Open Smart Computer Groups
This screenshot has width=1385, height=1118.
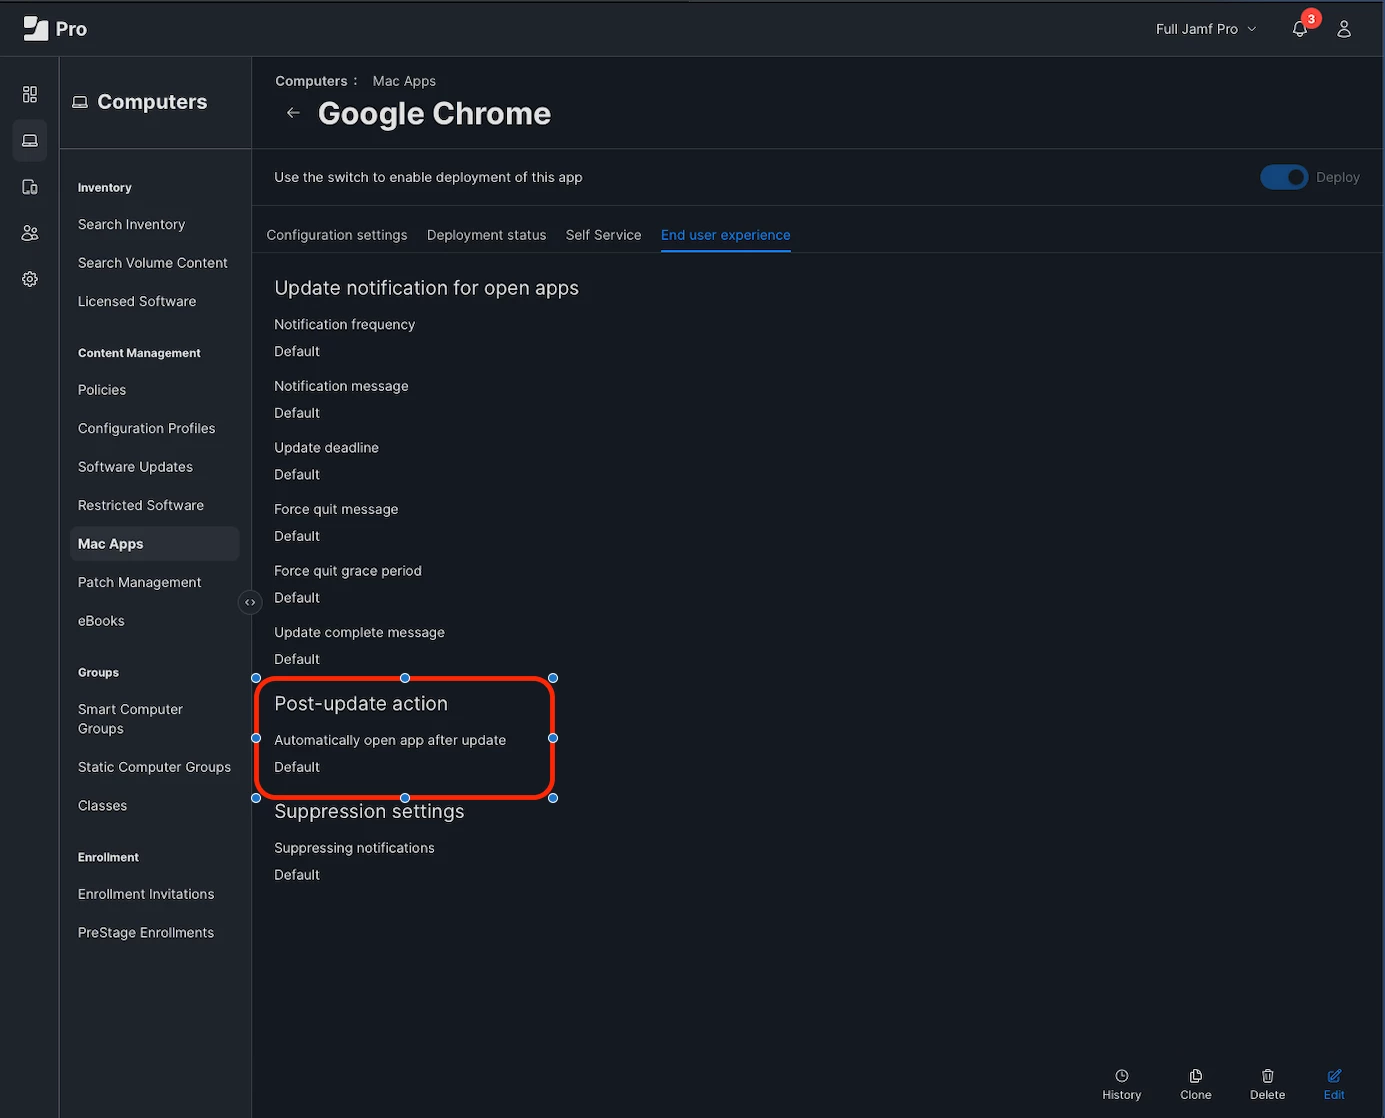click(x=130, y=719)
